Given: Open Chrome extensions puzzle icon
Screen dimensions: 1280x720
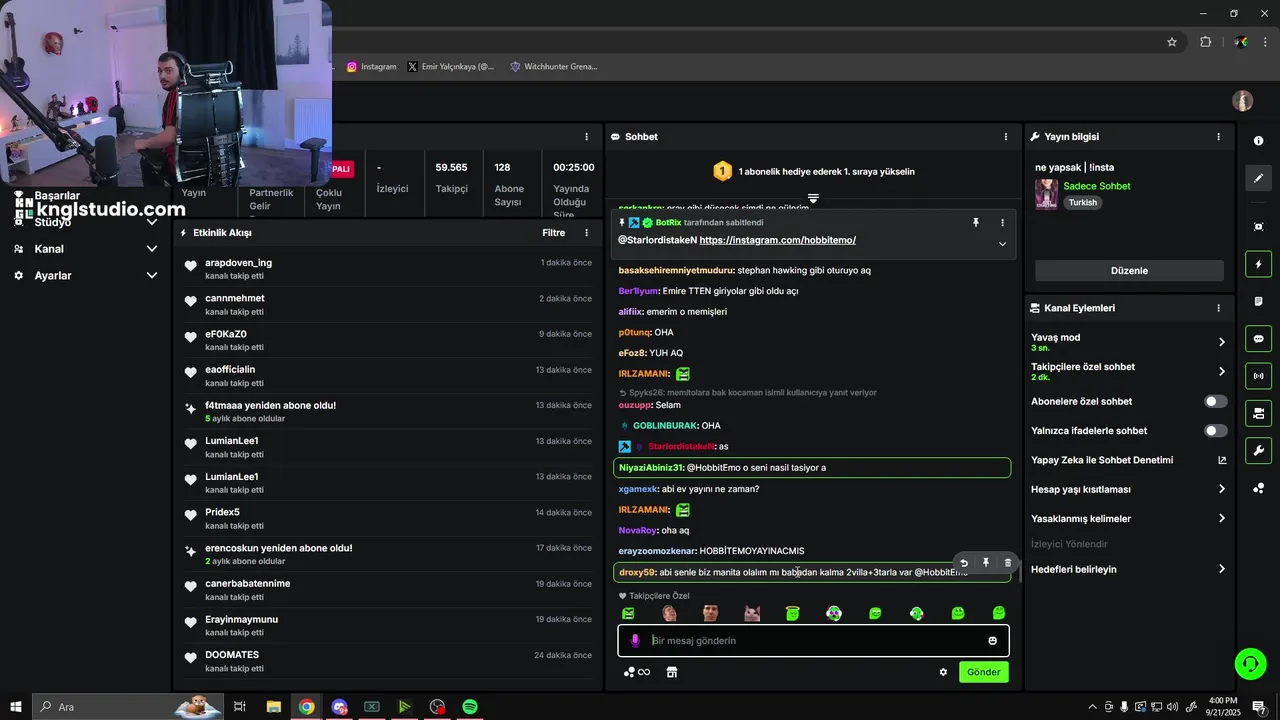Looking at the screenshot, I should coord(1205,42).
